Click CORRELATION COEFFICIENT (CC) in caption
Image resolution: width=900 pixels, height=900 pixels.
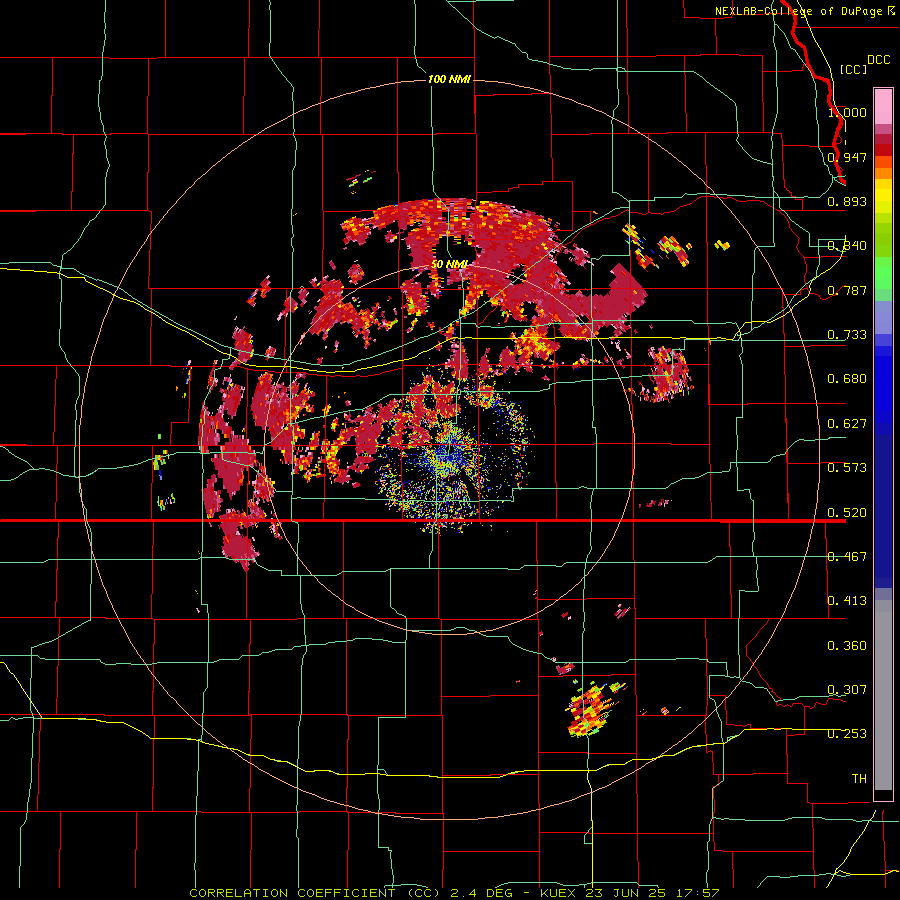click(315, 893)
